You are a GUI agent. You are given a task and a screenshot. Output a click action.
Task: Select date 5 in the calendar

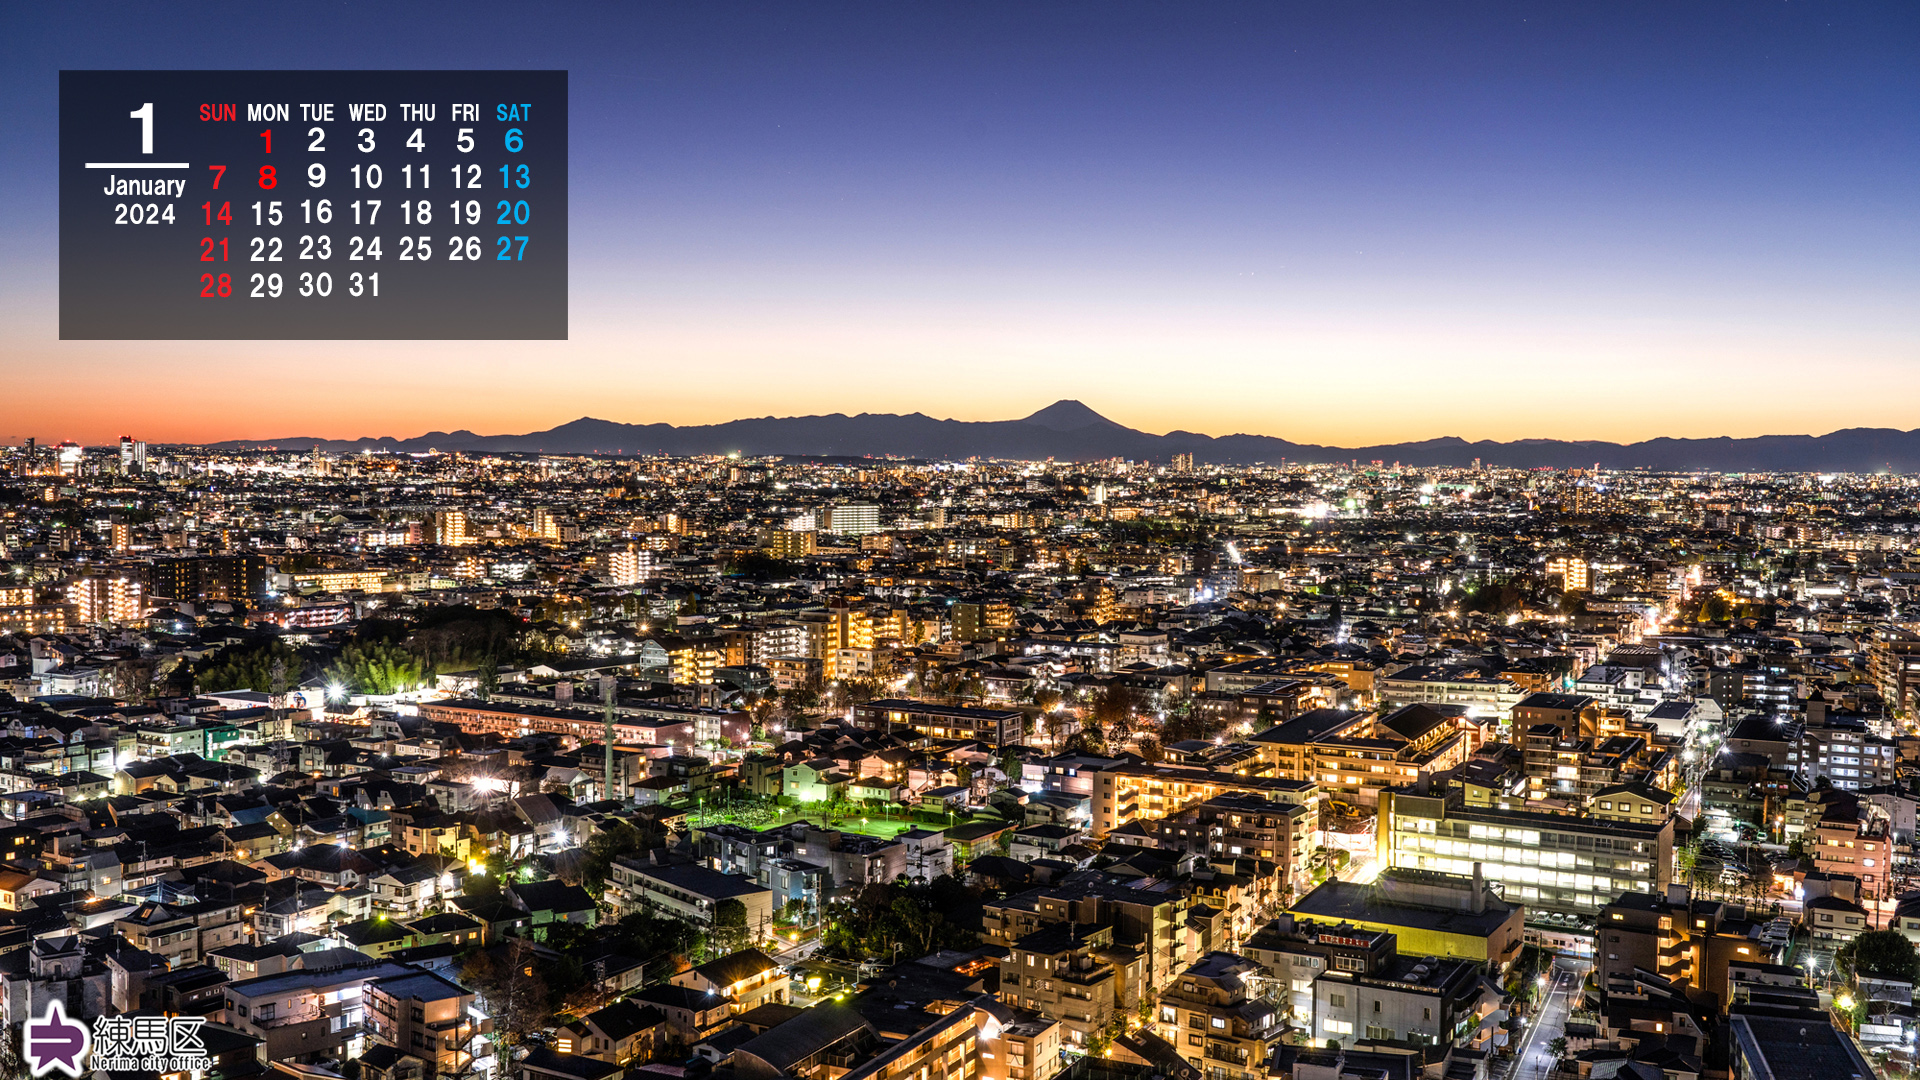pos(465,141)
